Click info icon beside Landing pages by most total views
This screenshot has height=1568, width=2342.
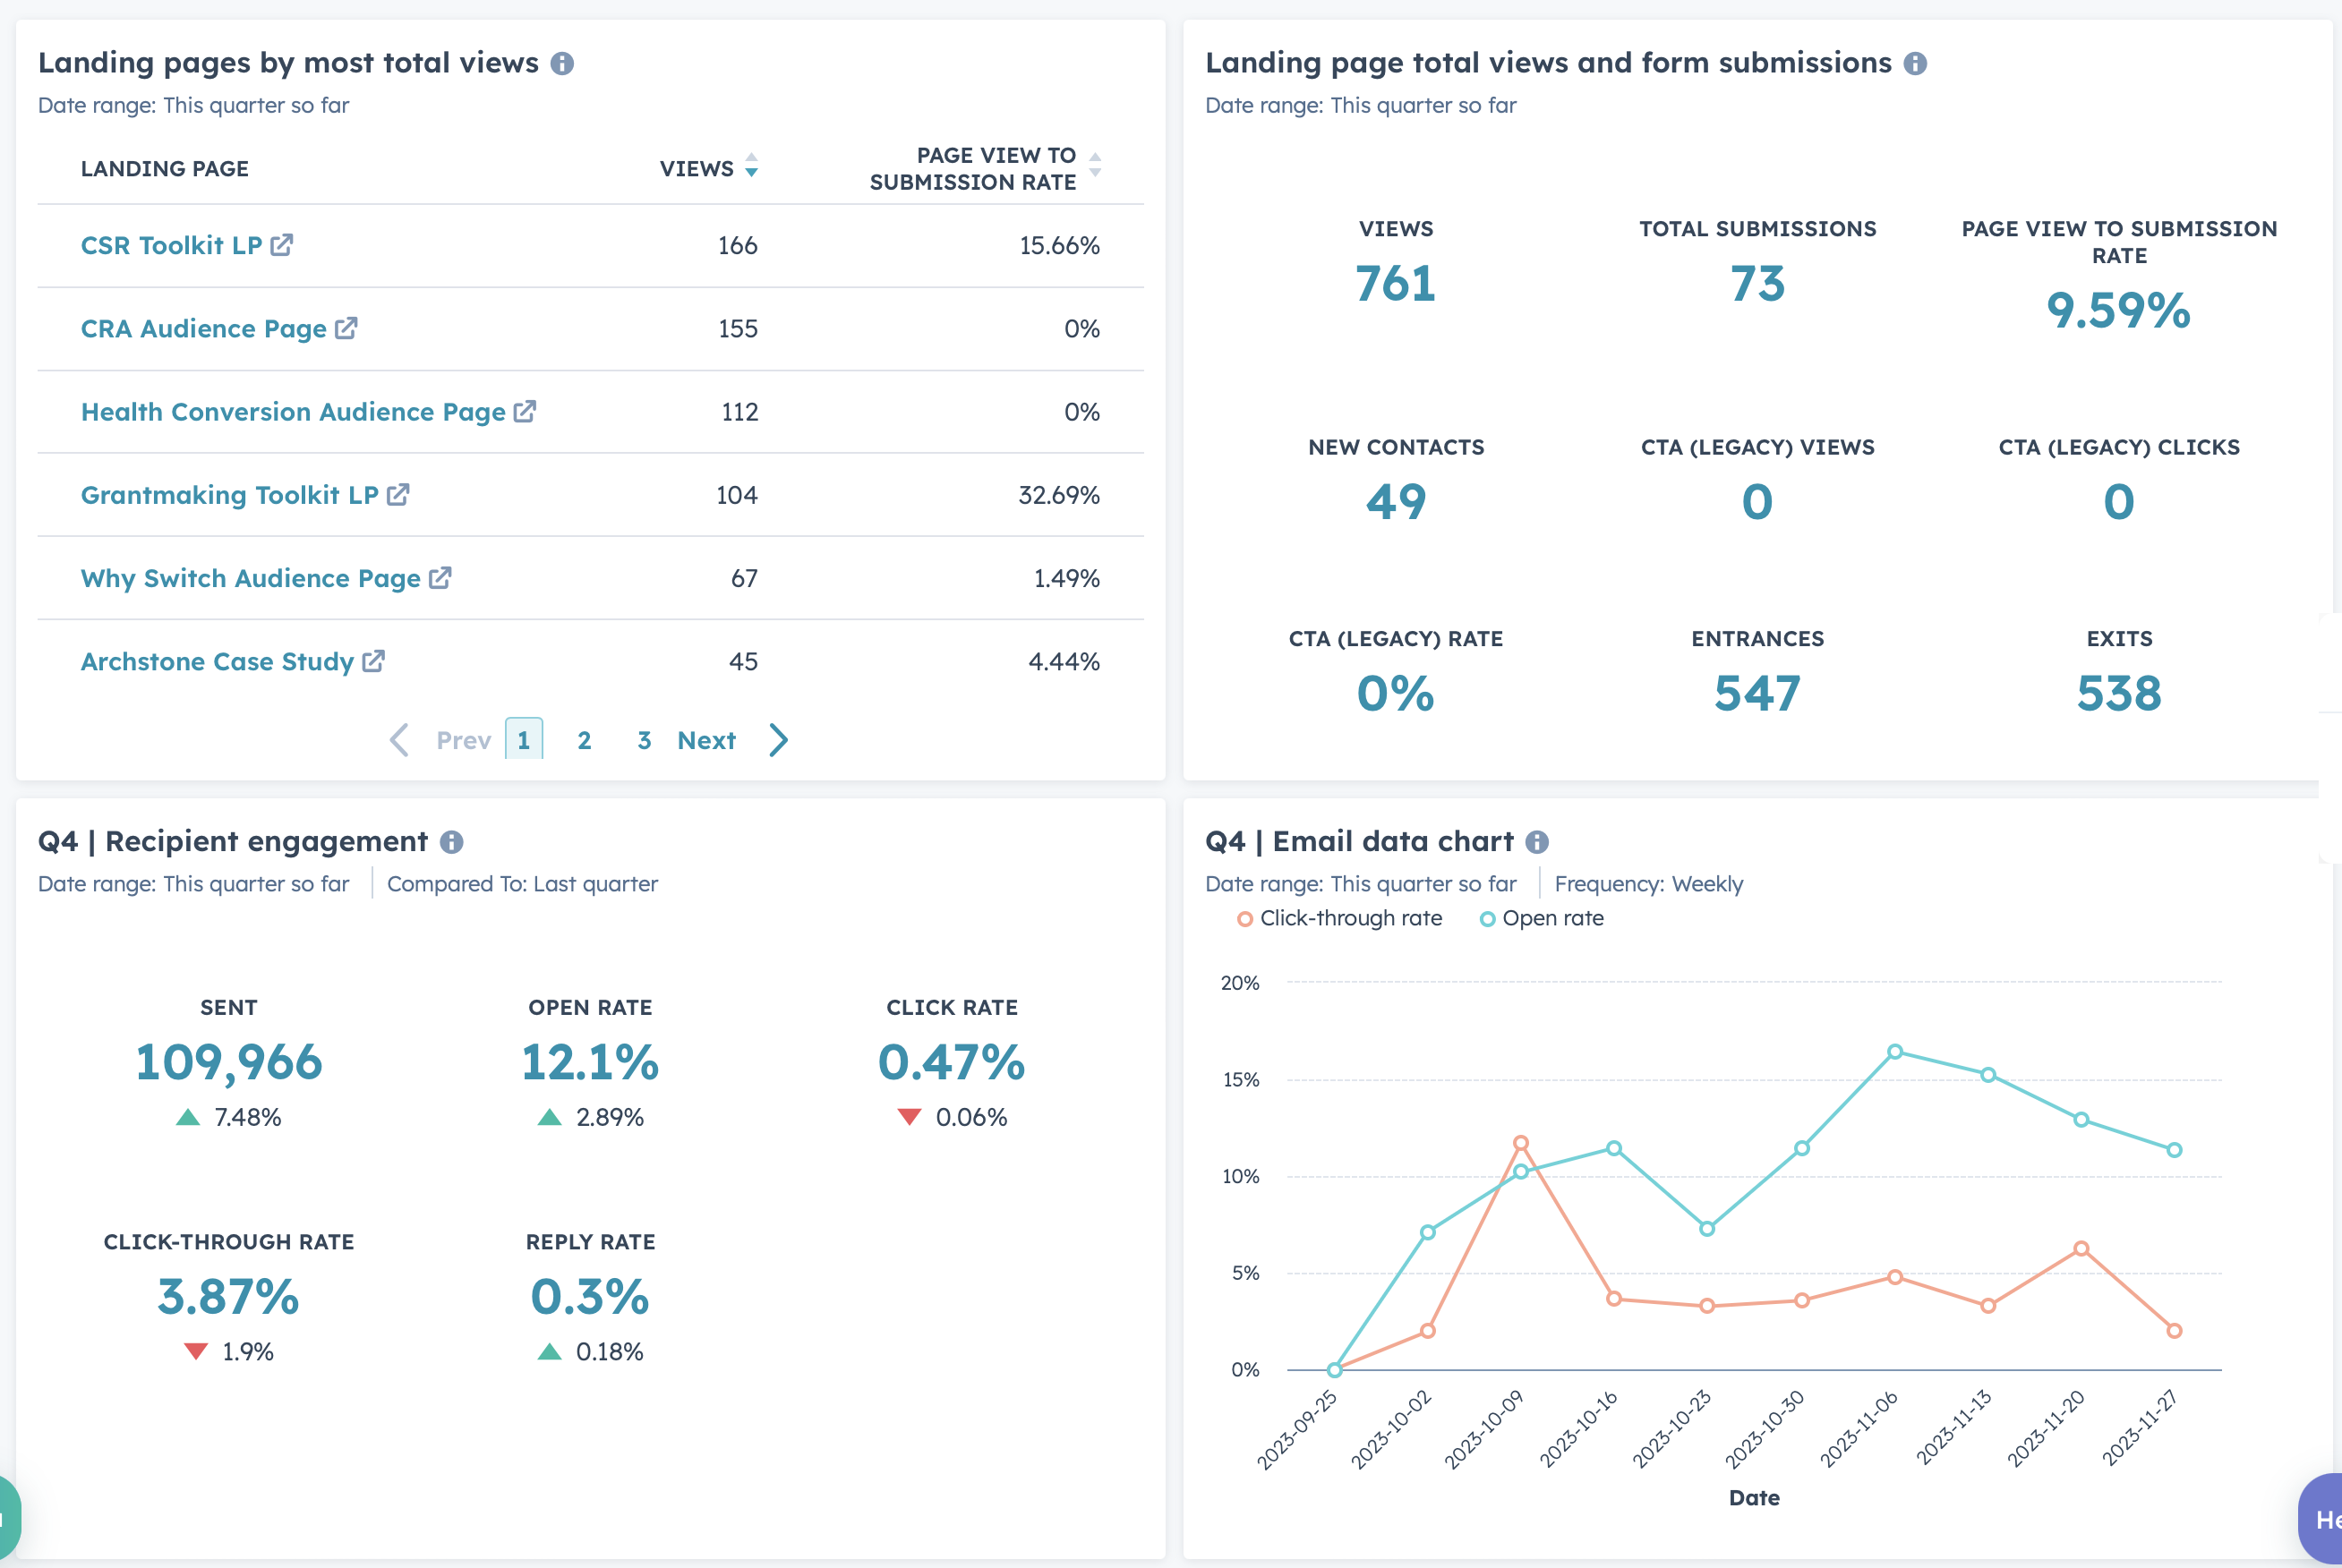click(562, 64)
